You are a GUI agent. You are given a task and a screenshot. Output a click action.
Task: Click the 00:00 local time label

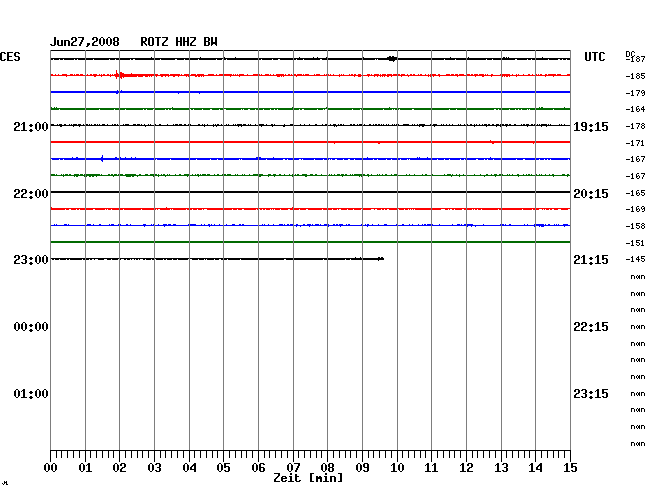(x=31, y=327)
